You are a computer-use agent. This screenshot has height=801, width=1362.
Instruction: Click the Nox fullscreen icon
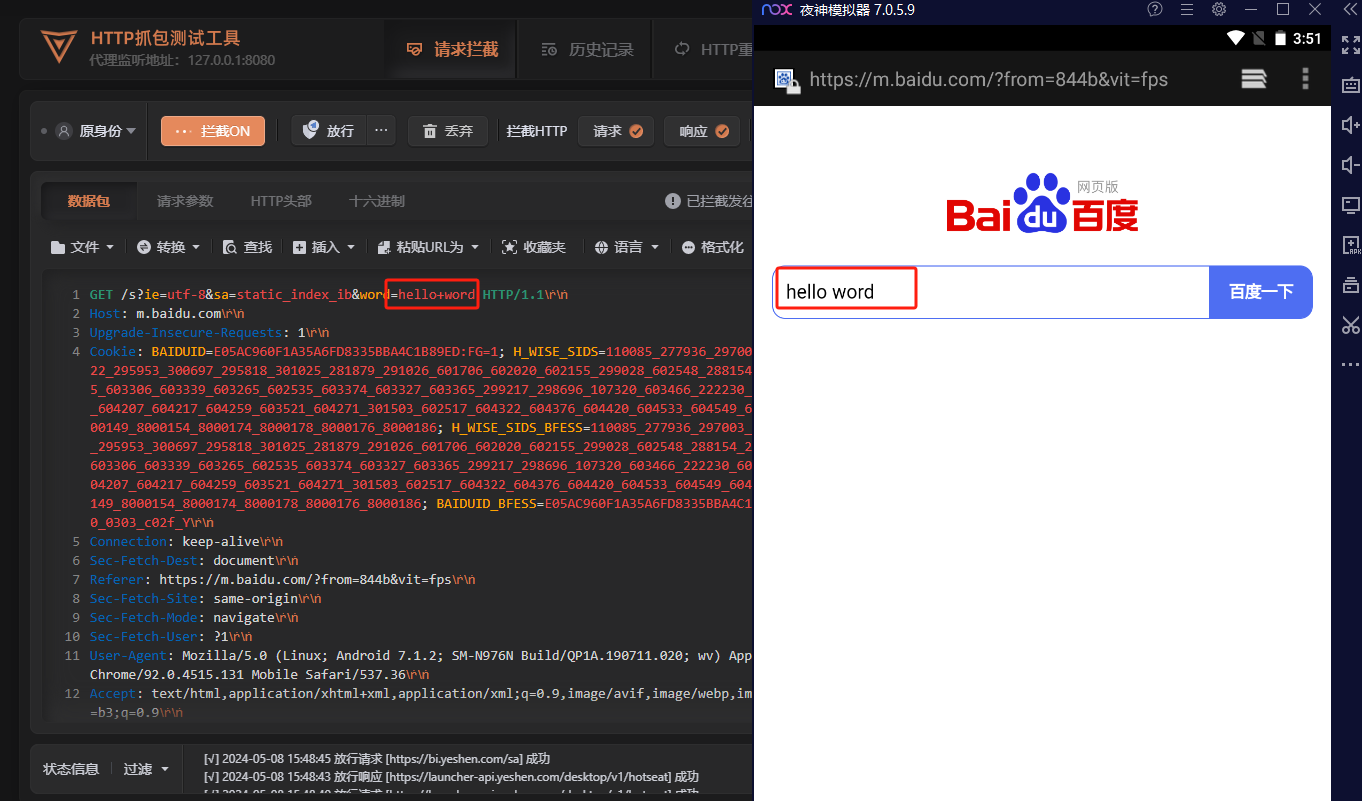pos(1350,45)
